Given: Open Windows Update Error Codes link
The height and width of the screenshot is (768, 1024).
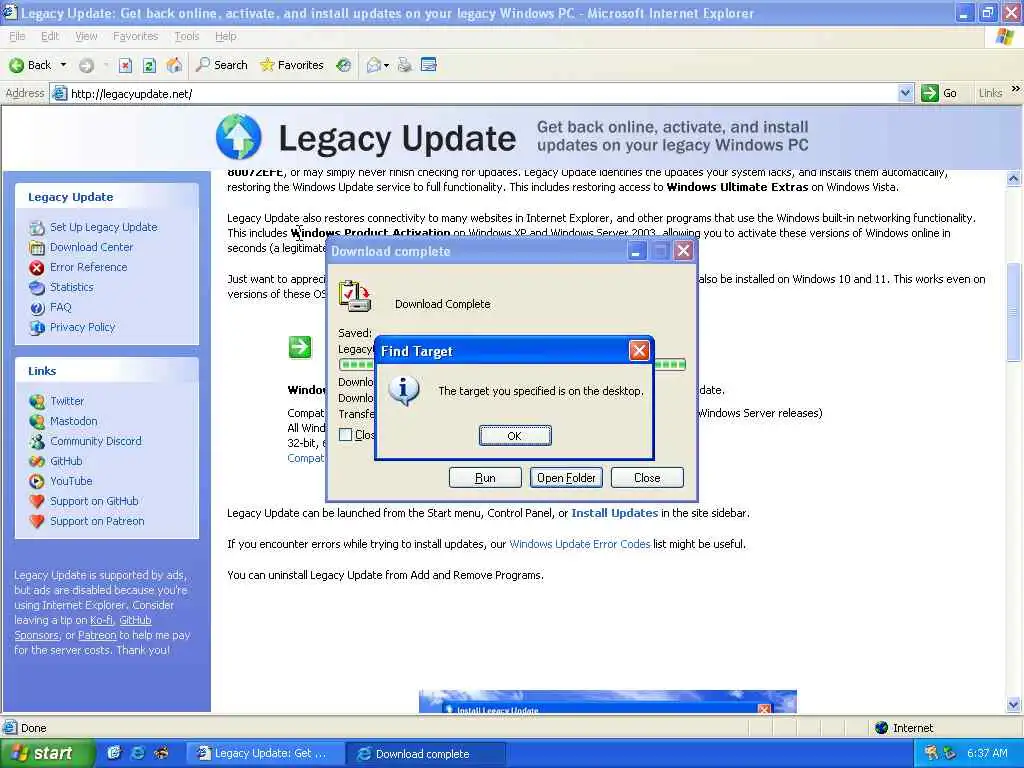Looking at the screenshot, I should coord(579,544).
